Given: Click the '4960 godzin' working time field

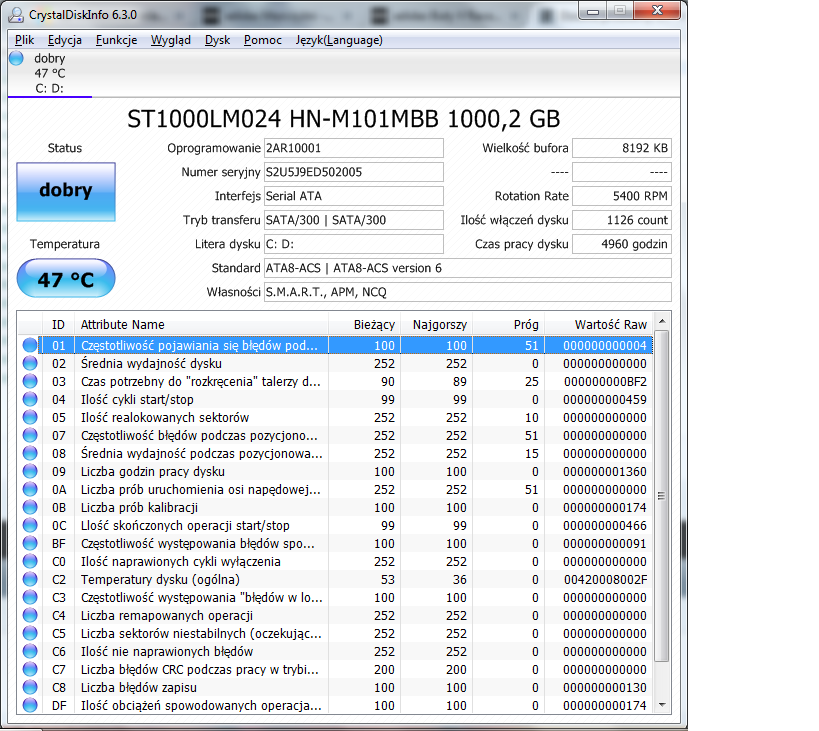Looking at the screenshot, I should click(622, 244).
